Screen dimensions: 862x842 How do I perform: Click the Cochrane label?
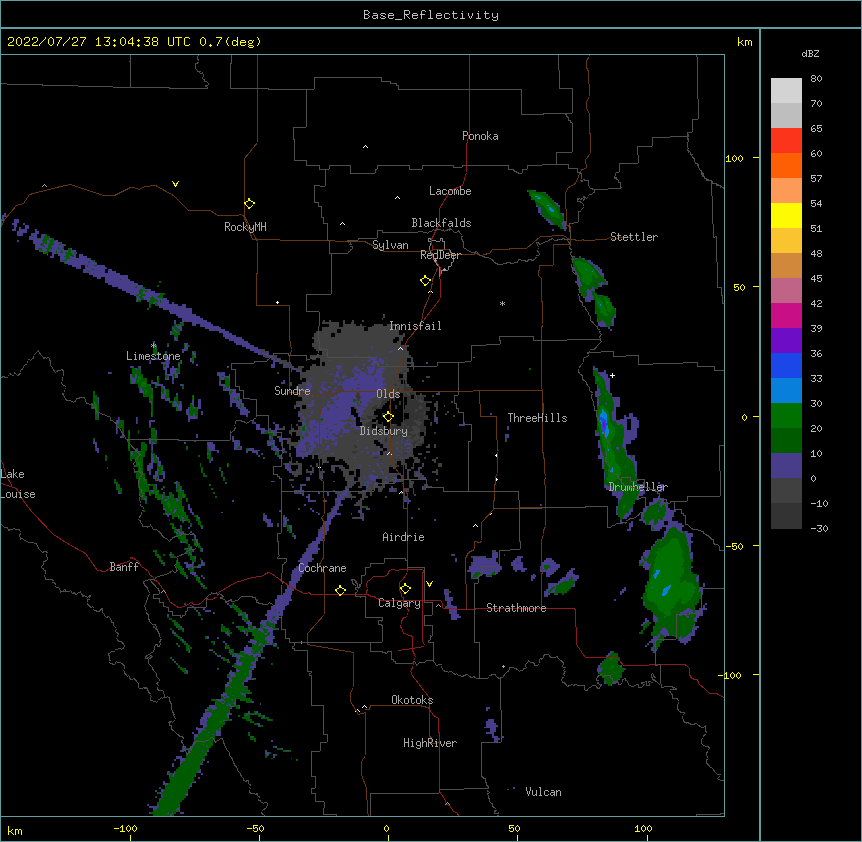click(322, 568)
